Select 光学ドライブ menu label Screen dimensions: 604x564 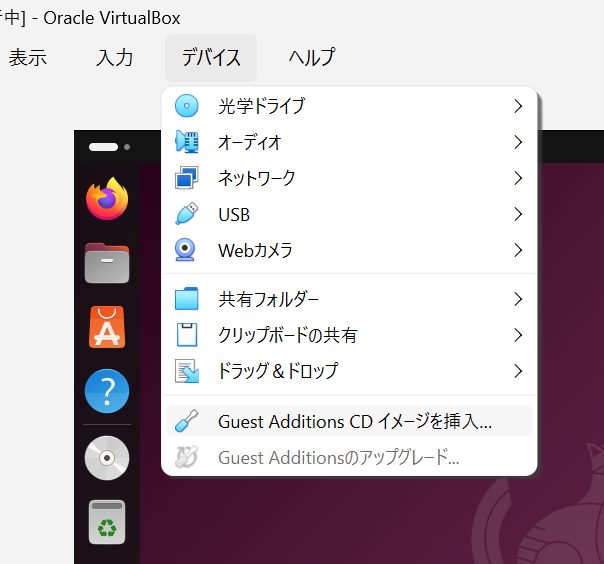(262, 106)
